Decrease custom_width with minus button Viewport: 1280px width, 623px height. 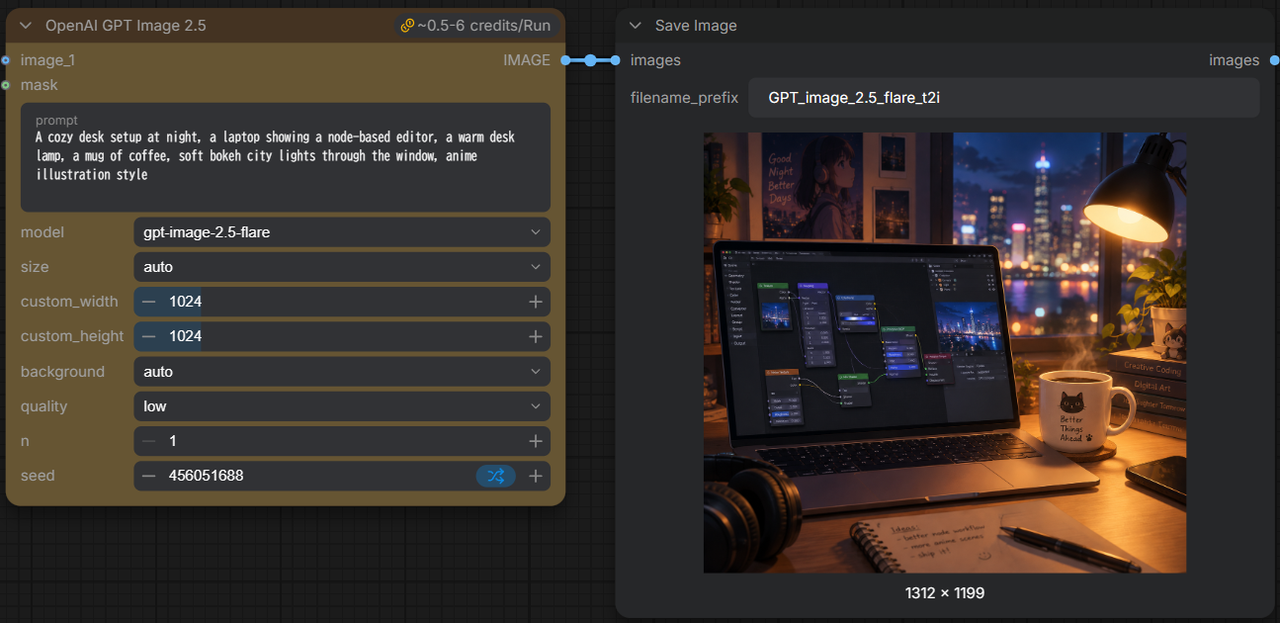(x=149, y=302)
